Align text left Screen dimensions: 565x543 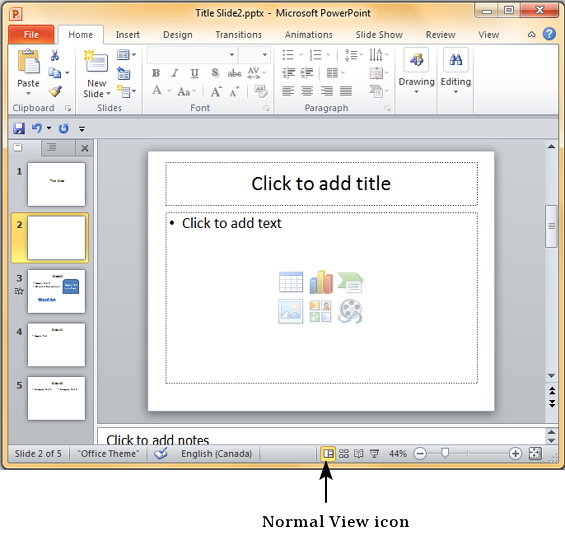288,91
